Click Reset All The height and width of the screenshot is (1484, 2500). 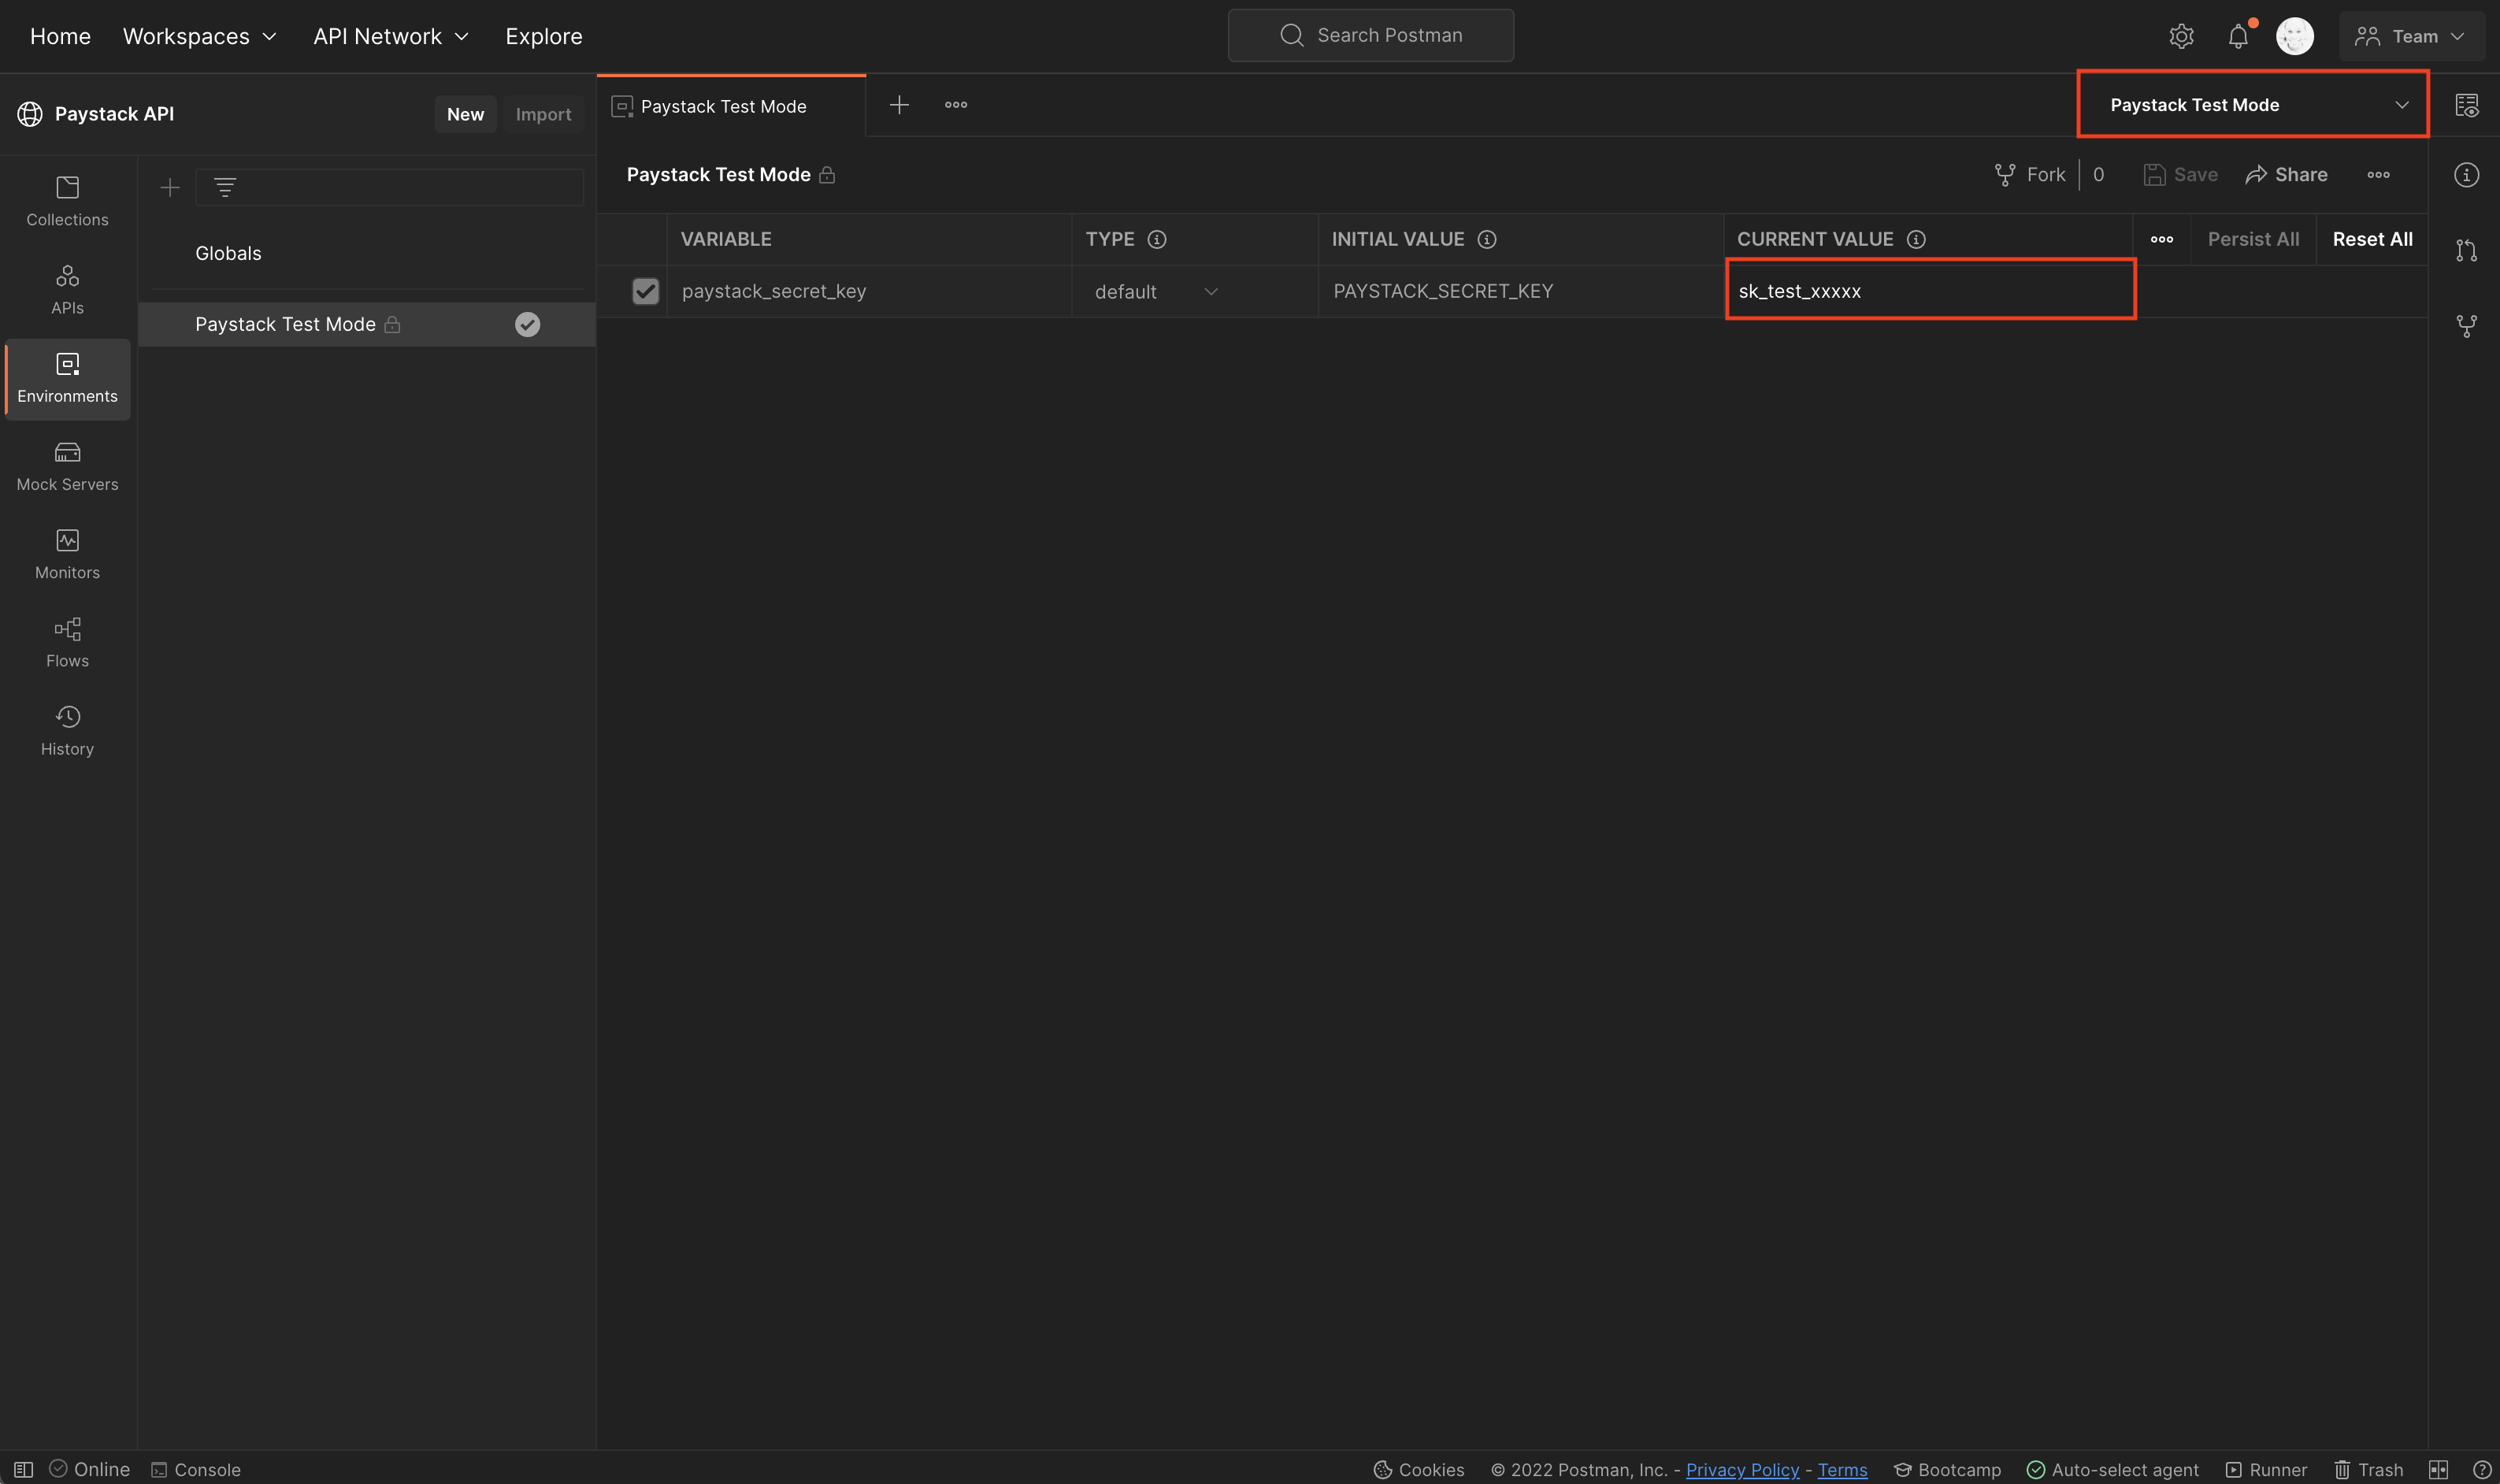coord(2372,239)
